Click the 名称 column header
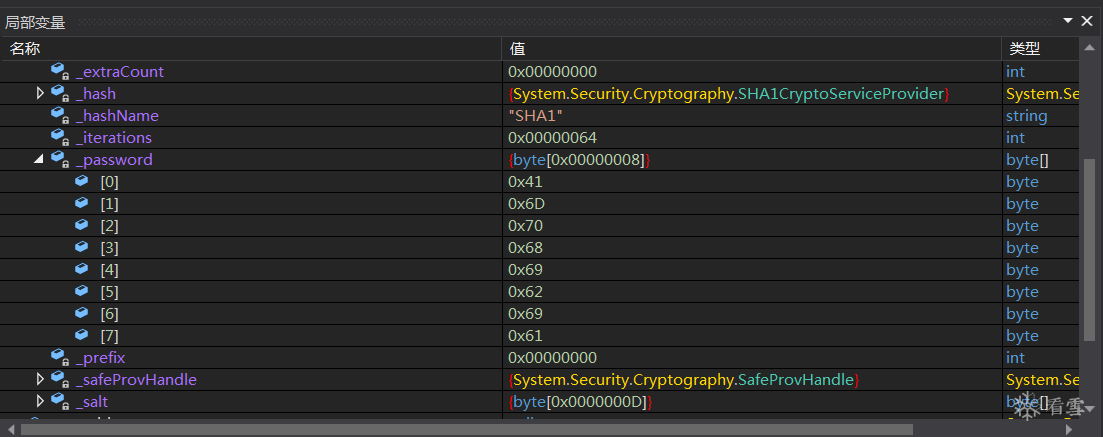Image resolution: width=1103 pixels, height=437 pixels. pyautogui.click(x=26, y=49)
